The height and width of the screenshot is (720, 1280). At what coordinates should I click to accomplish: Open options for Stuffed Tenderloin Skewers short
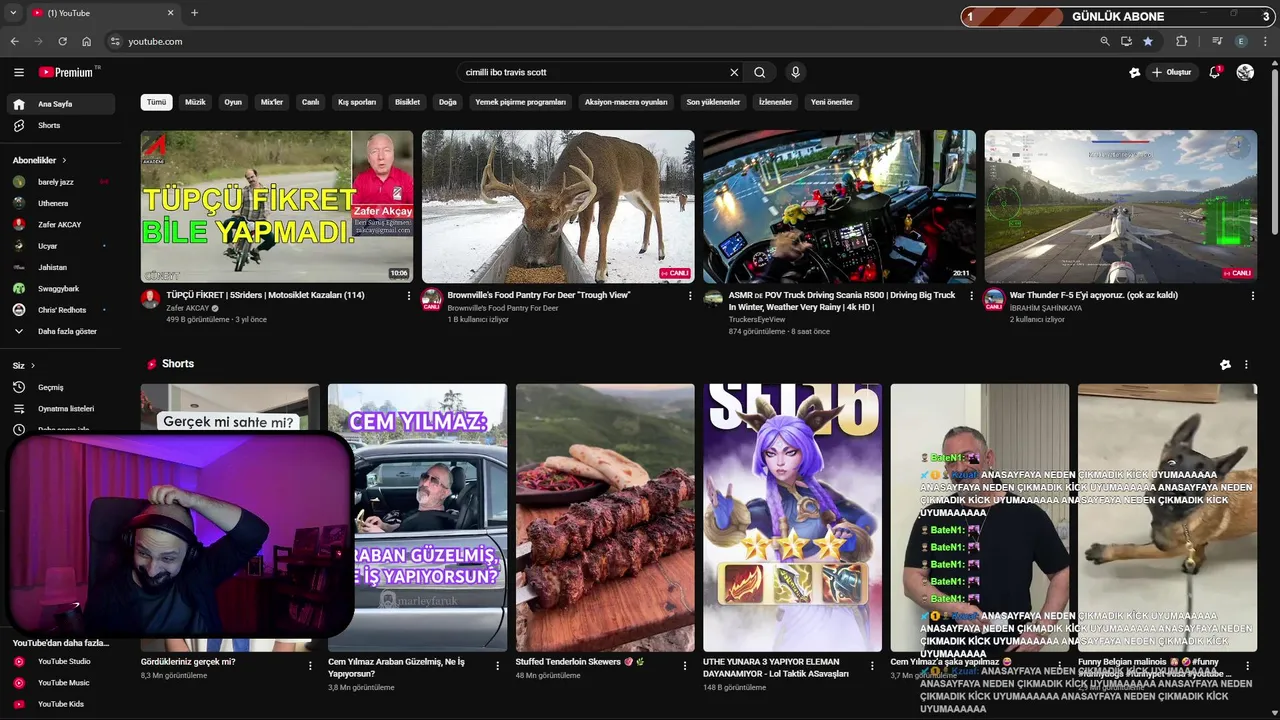tap(685, 666)
